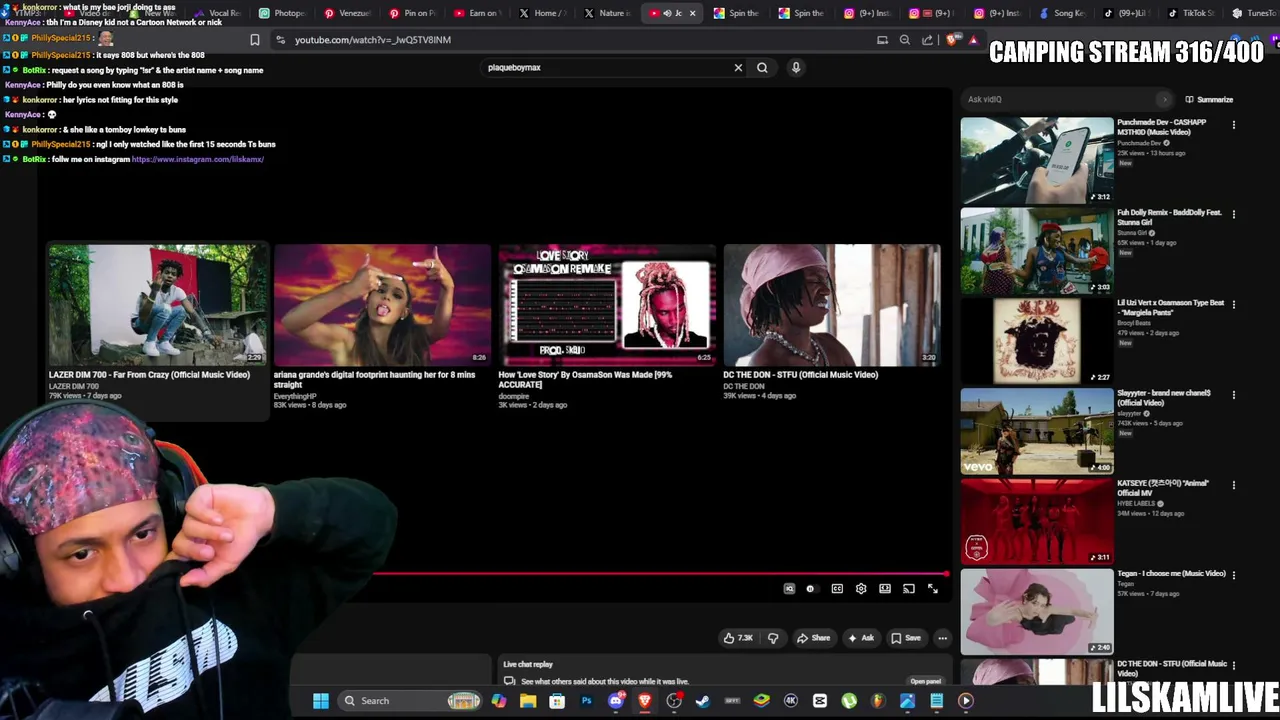Turn on closed captions in the player
The image size is (1280, 720).
[x=837, y=589]
